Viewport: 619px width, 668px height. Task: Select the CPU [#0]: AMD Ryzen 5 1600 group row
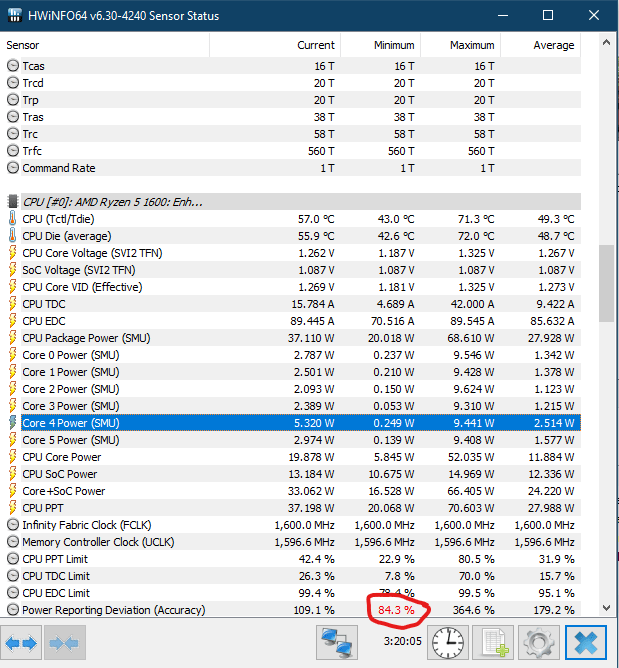click(x=294, y=202)
